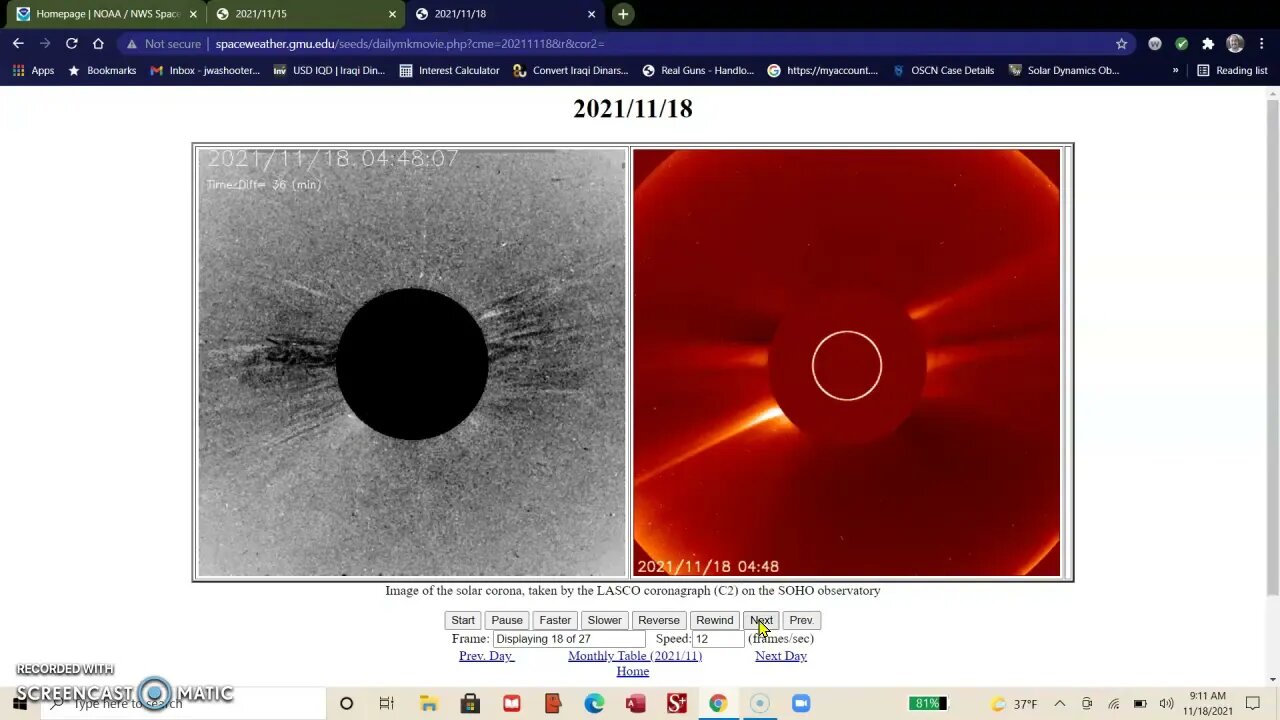Follow the Home link below the table link
Screen dimensions: 1280x720
click(x=632, y=671)
